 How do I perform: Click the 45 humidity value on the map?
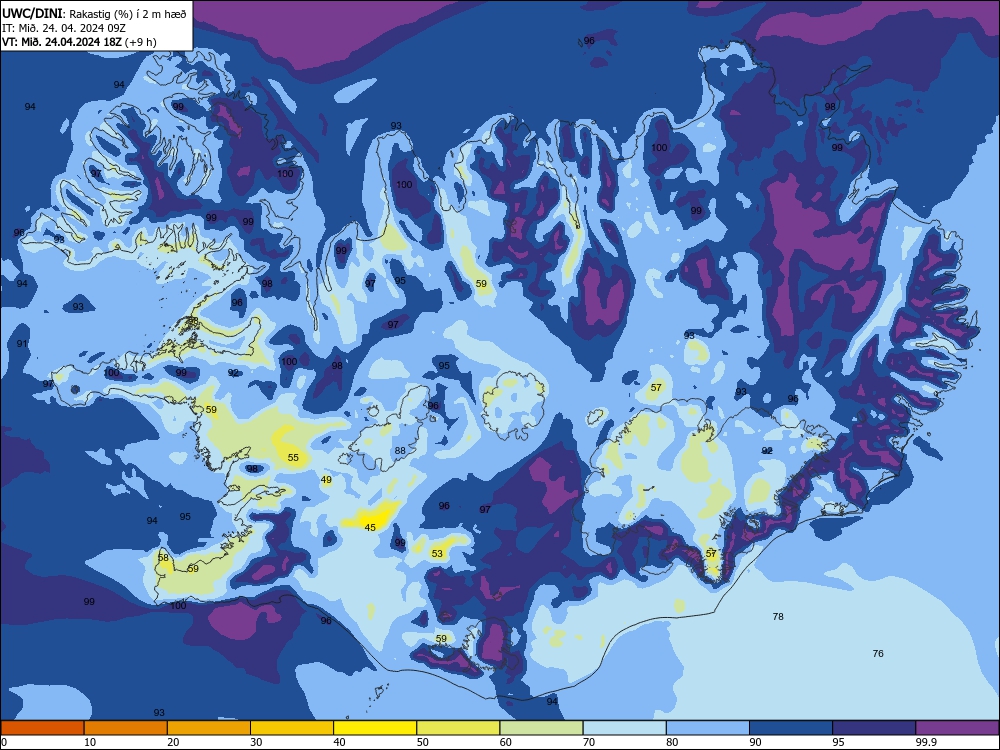(x=370, y=527)
